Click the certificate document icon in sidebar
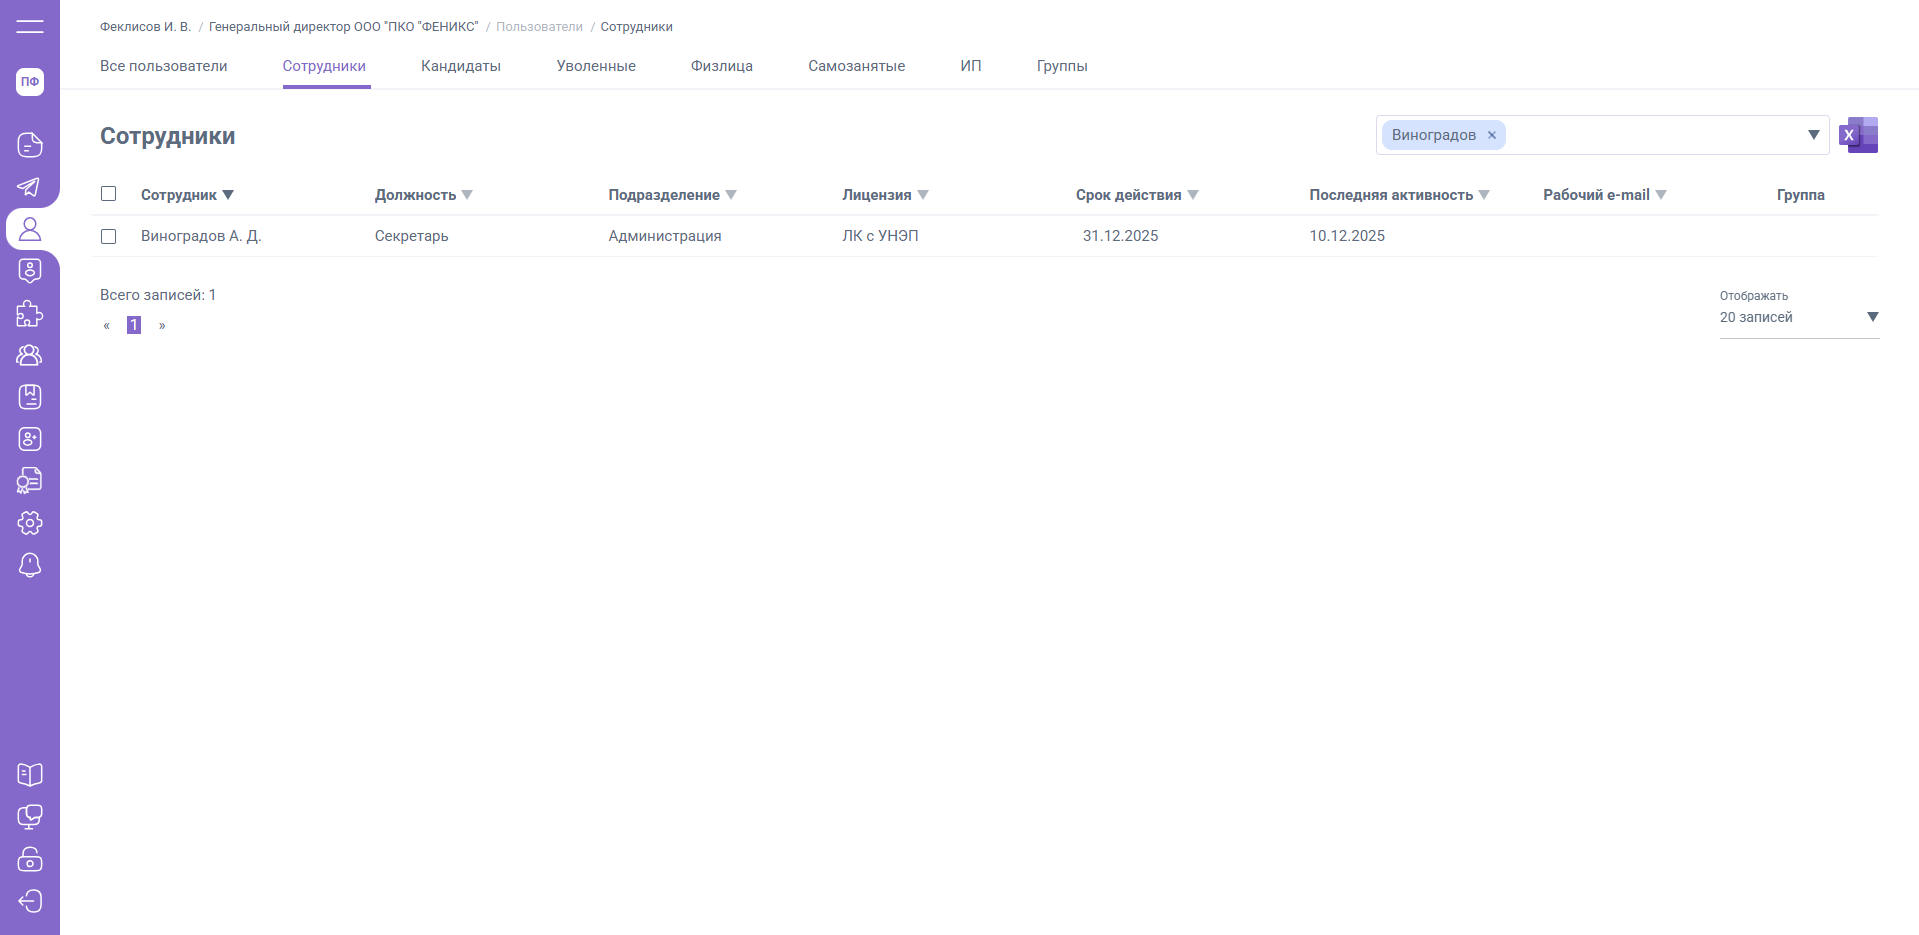Screen dimensions: 1919x935 click(30, 481)
